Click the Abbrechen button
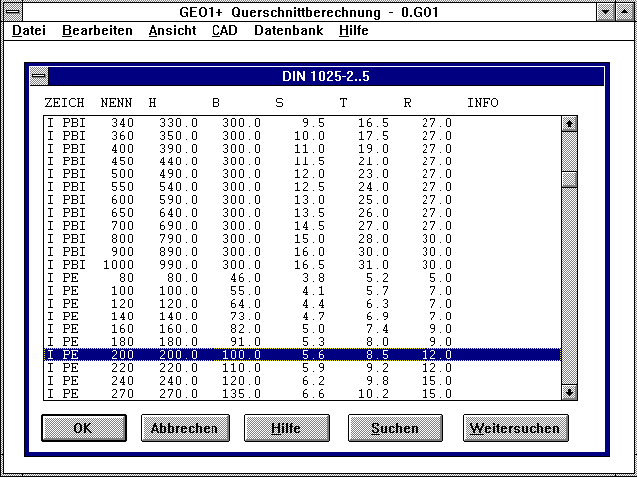Viewport: 637px width, 478px height. coord(185,428)
